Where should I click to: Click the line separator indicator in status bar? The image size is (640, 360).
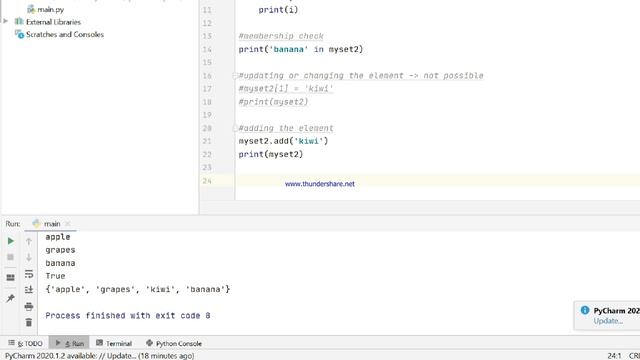pos(634,356)
